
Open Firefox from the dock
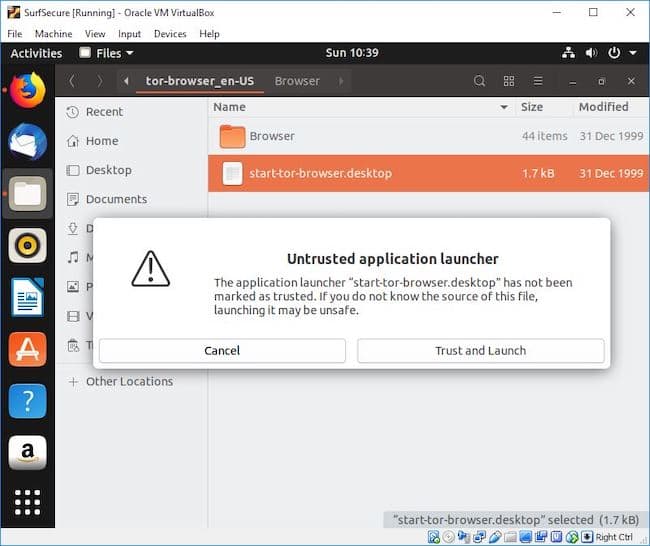click(x=27, y=90)
